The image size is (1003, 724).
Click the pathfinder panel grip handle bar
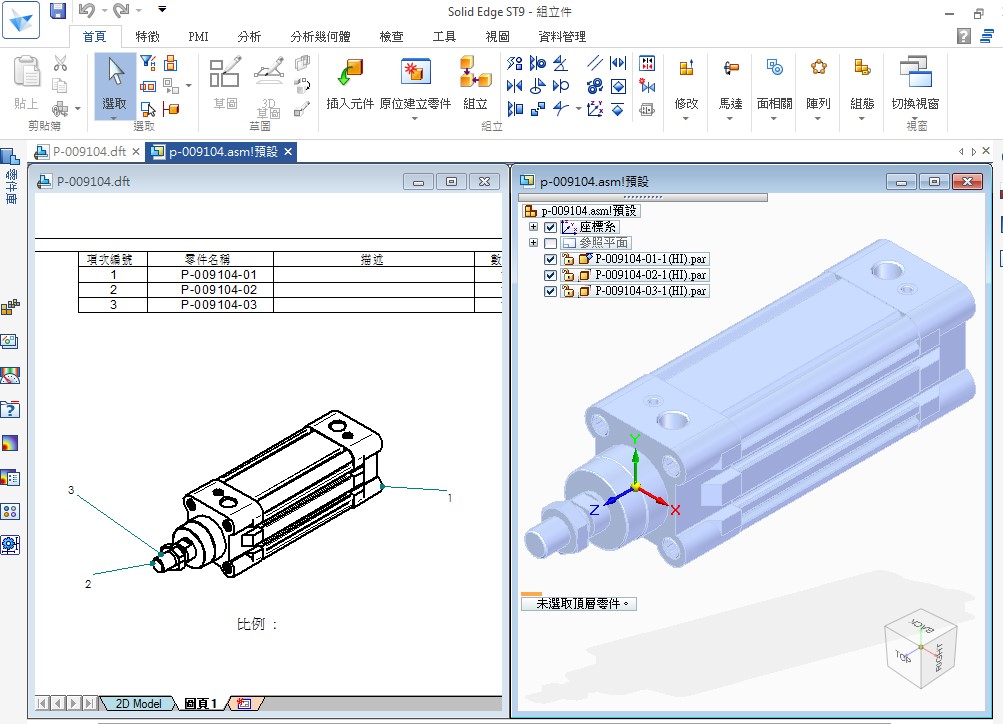point(642,197)
